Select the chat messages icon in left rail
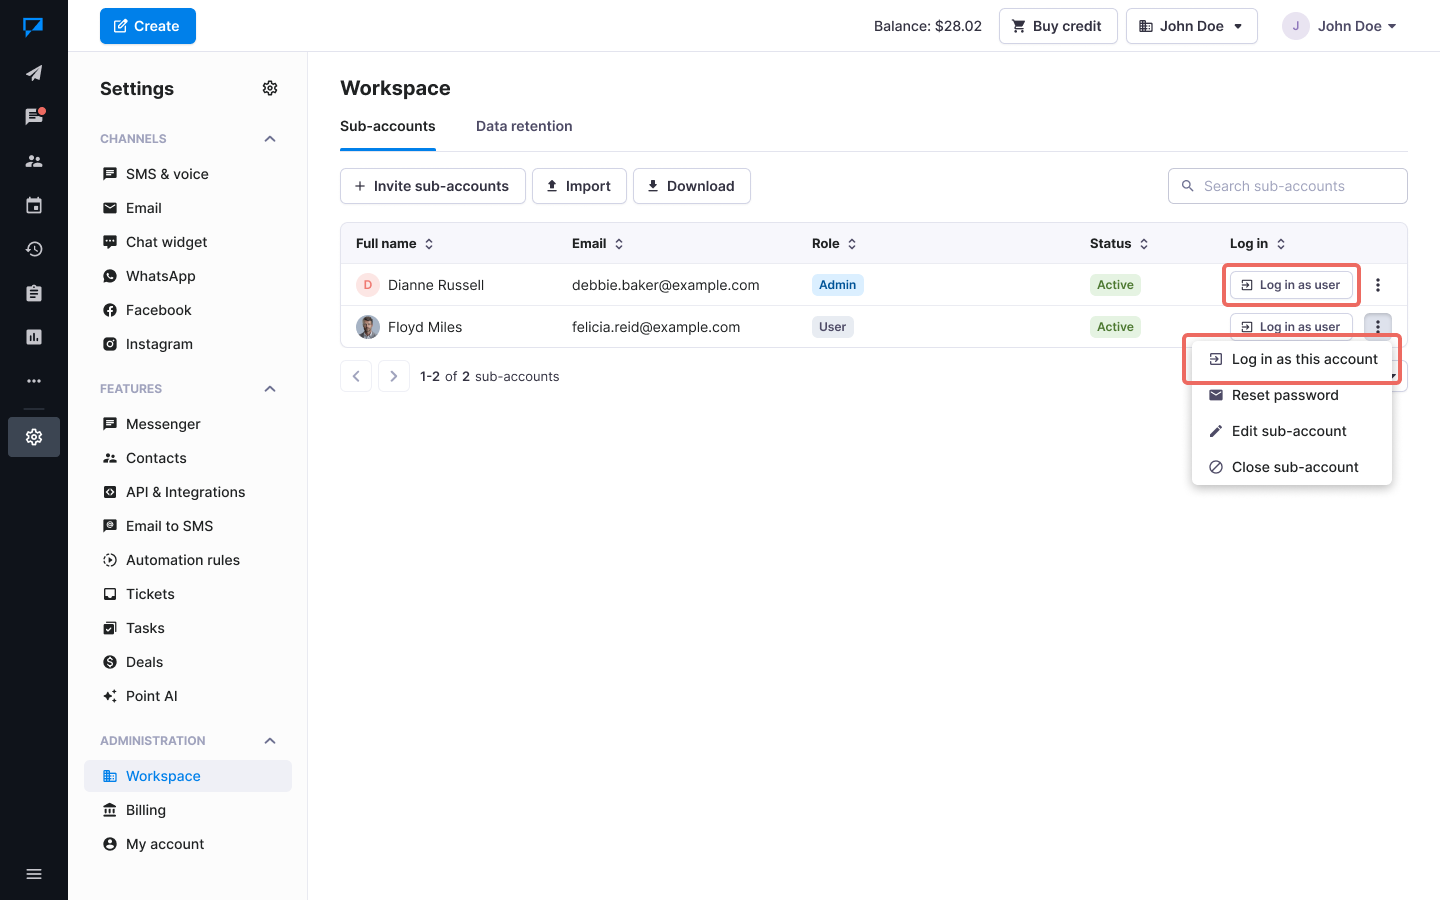 34,115
